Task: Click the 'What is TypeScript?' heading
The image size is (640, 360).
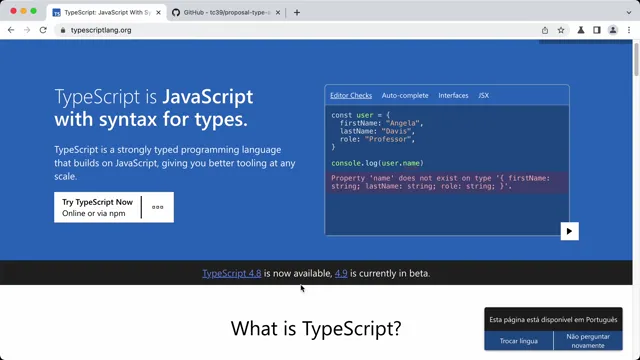Action: (316, 328)
